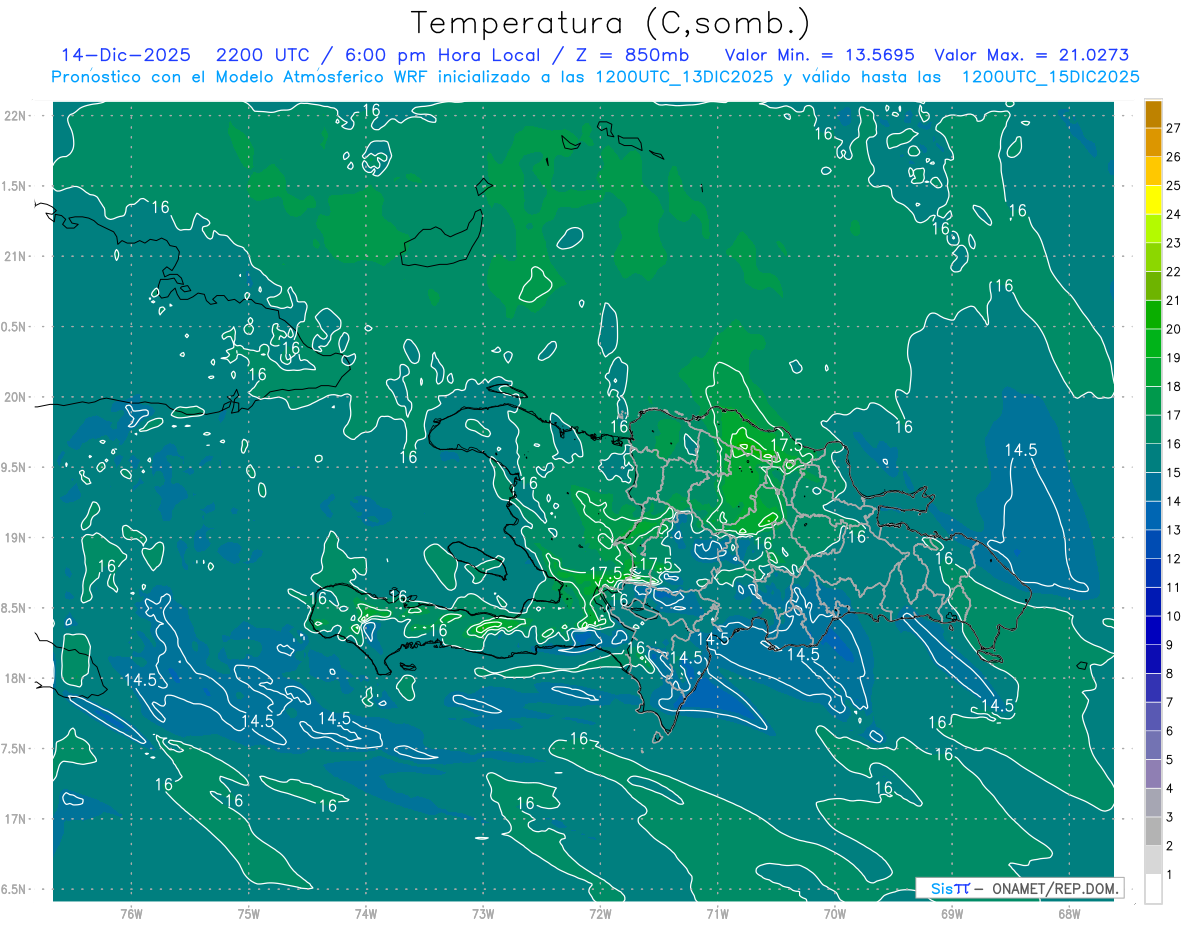Click the "68W" longitude axis label
The height and width of the screenshot is (927, 1200).
coord(1068,914)
